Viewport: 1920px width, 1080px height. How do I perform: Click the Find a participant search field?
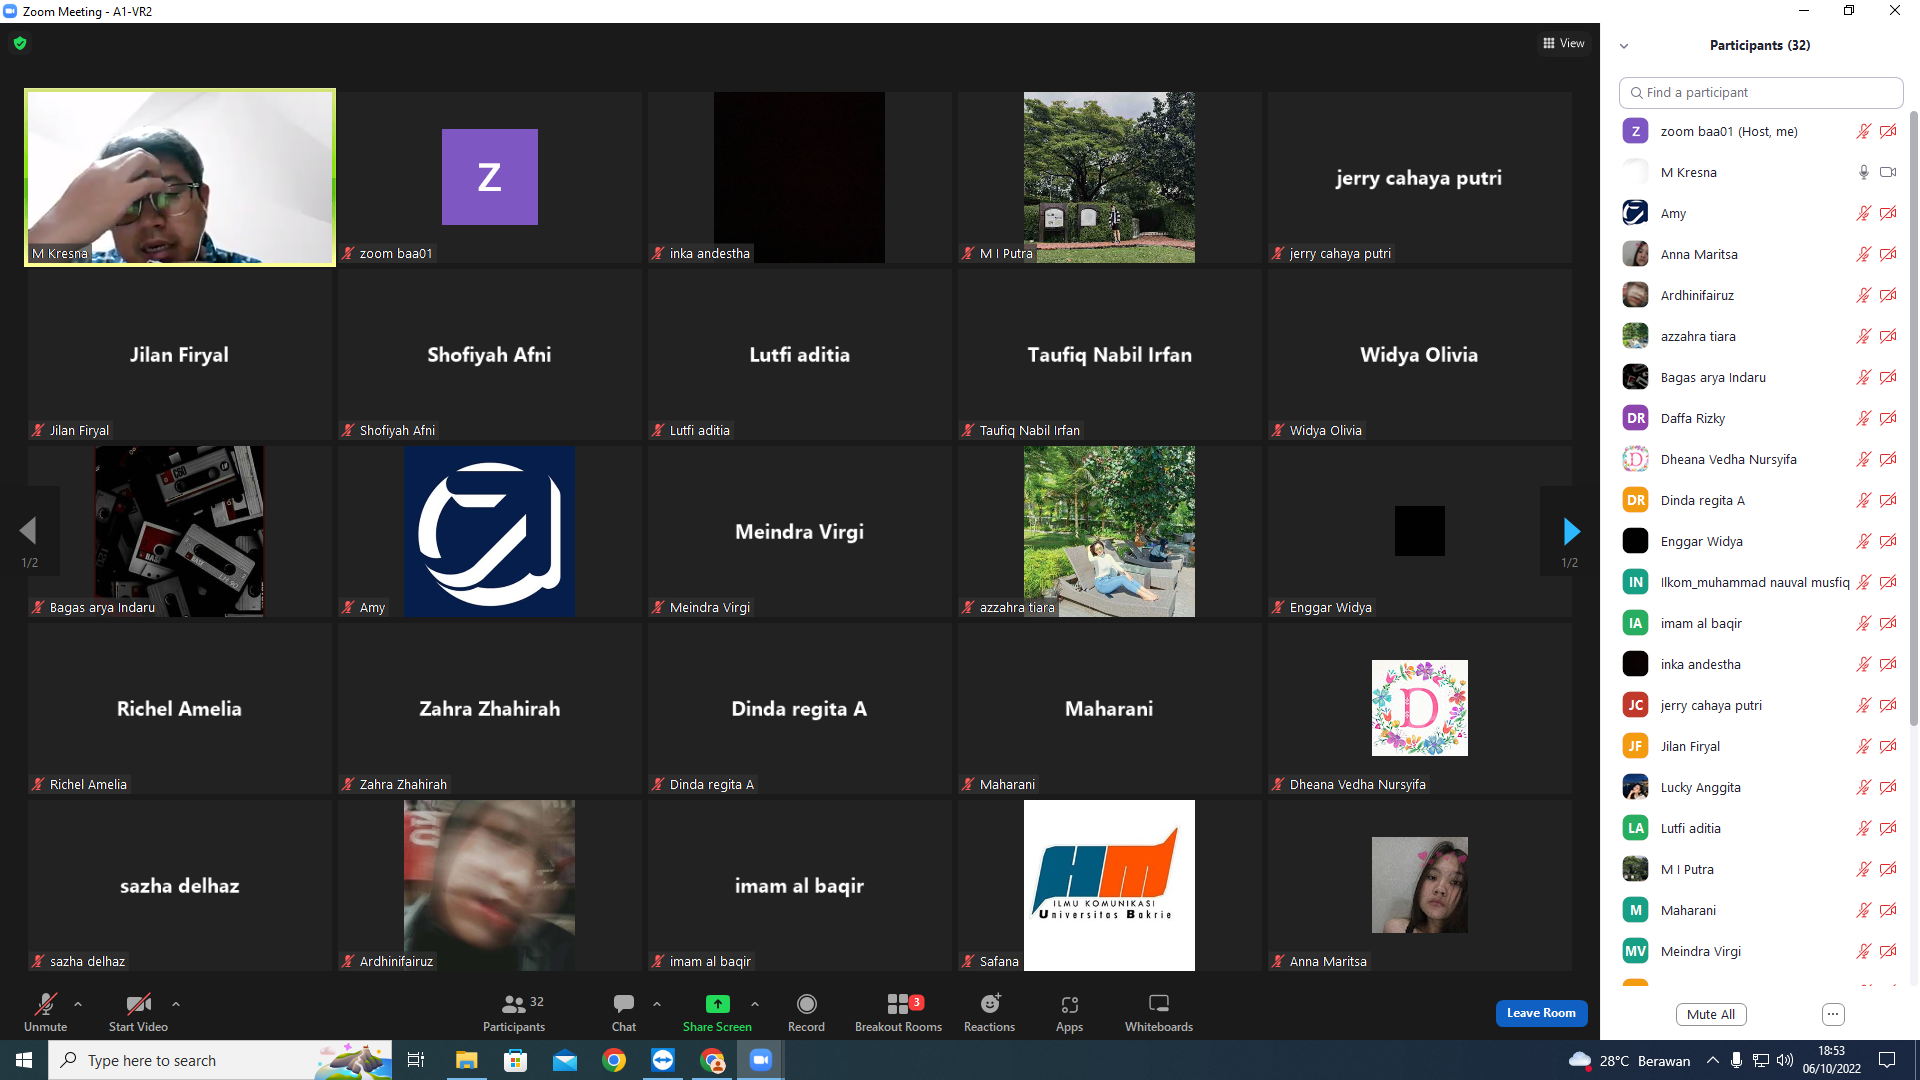(1760, 92)
